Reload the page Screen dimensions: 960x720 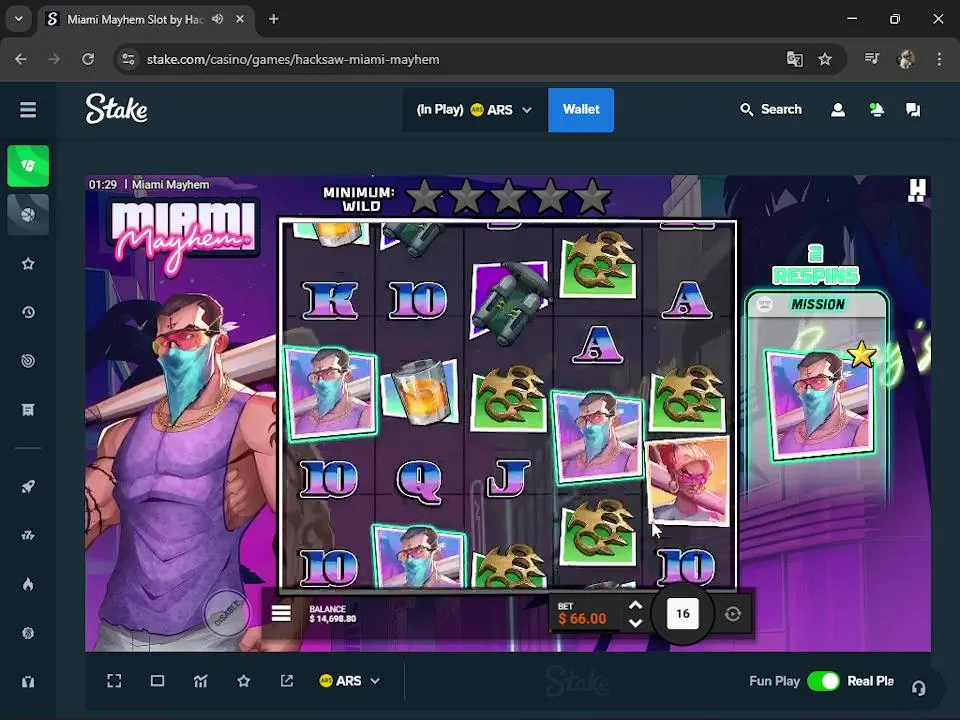[x=88, y=59]
